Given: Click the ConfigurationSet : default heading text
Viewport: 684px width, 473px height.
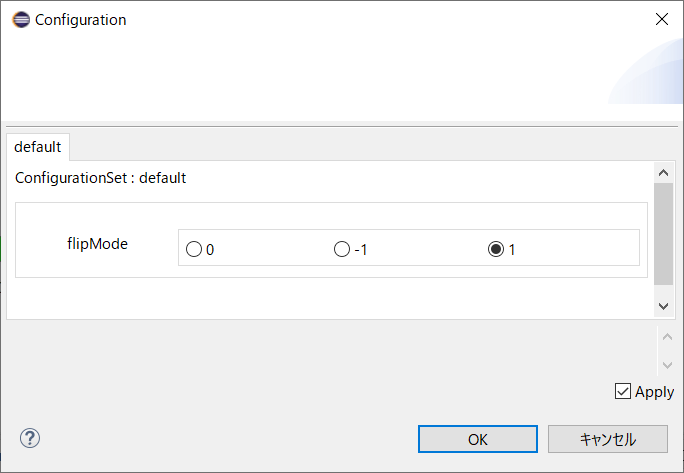Looking at the screenshot, I should [100, 178].
